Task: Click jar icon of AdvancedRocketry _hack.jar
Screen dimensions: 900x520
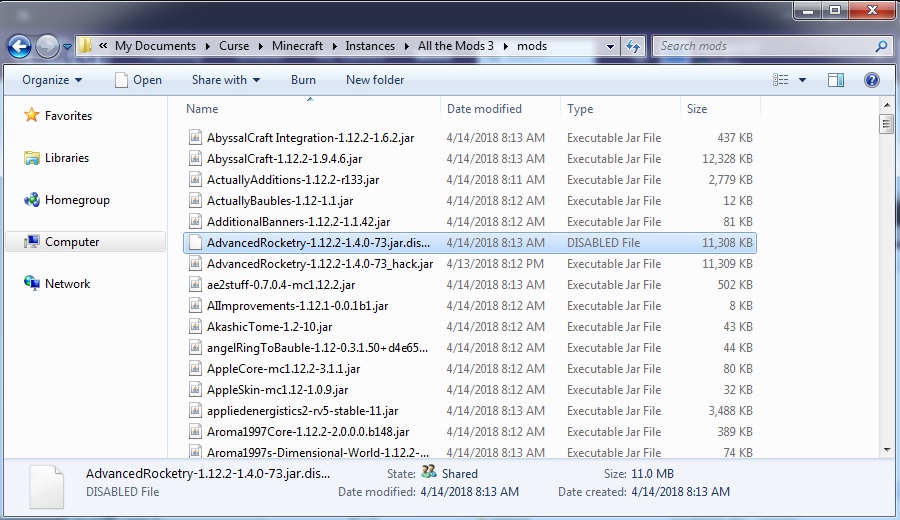Action: (195, 263)
